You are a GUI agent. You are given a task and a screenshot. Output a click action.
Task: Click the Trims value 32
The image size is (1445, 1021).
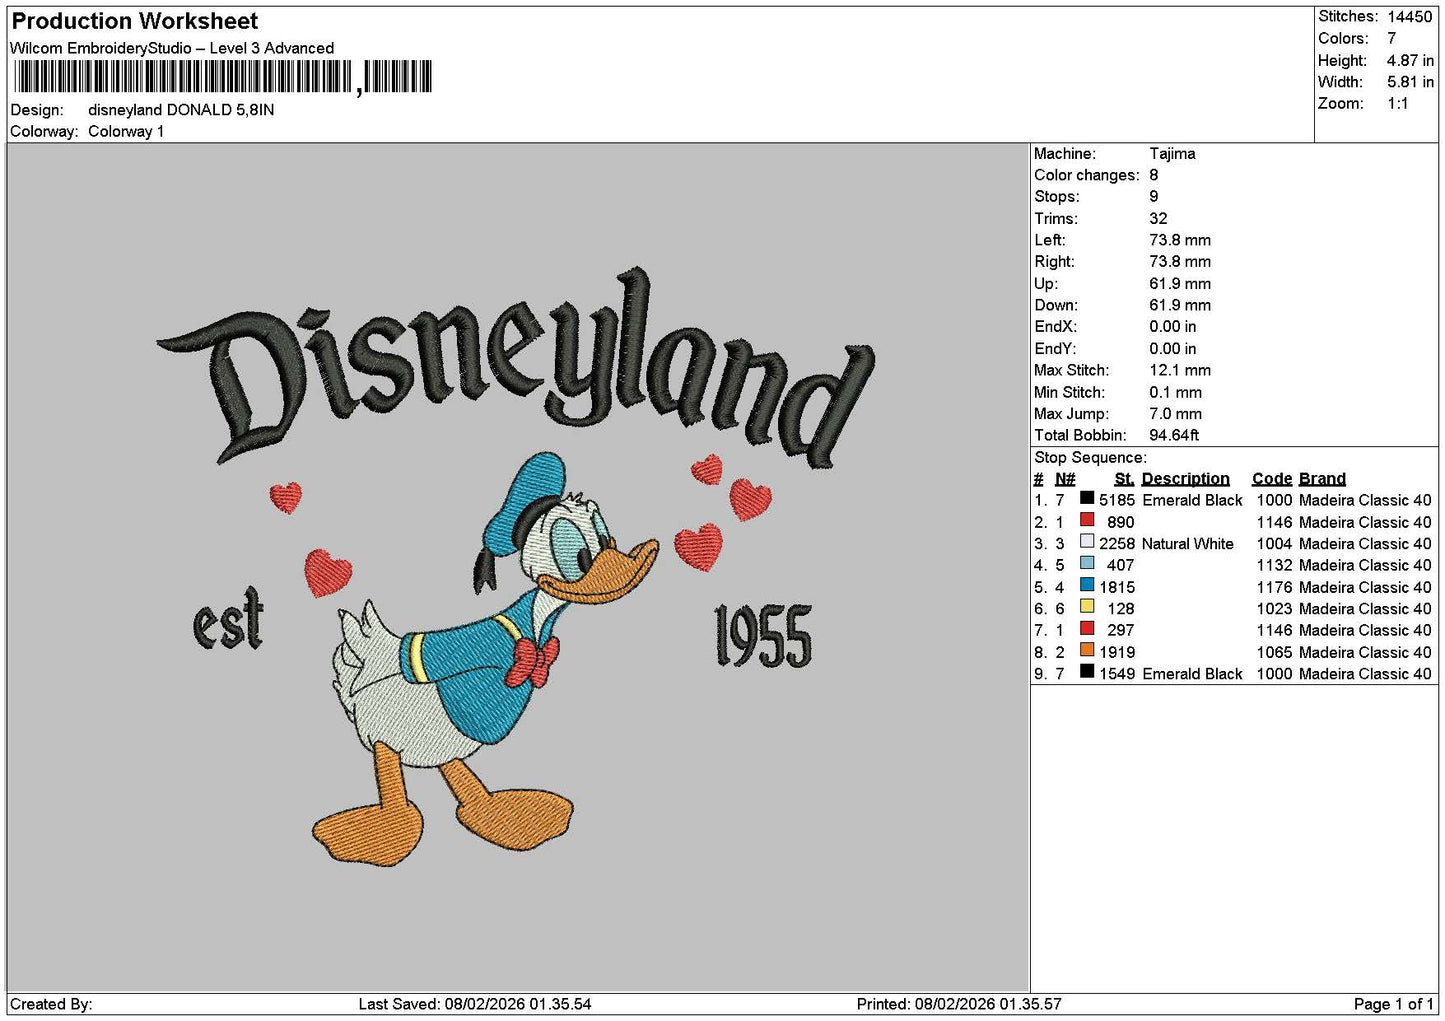[1158, 218]
